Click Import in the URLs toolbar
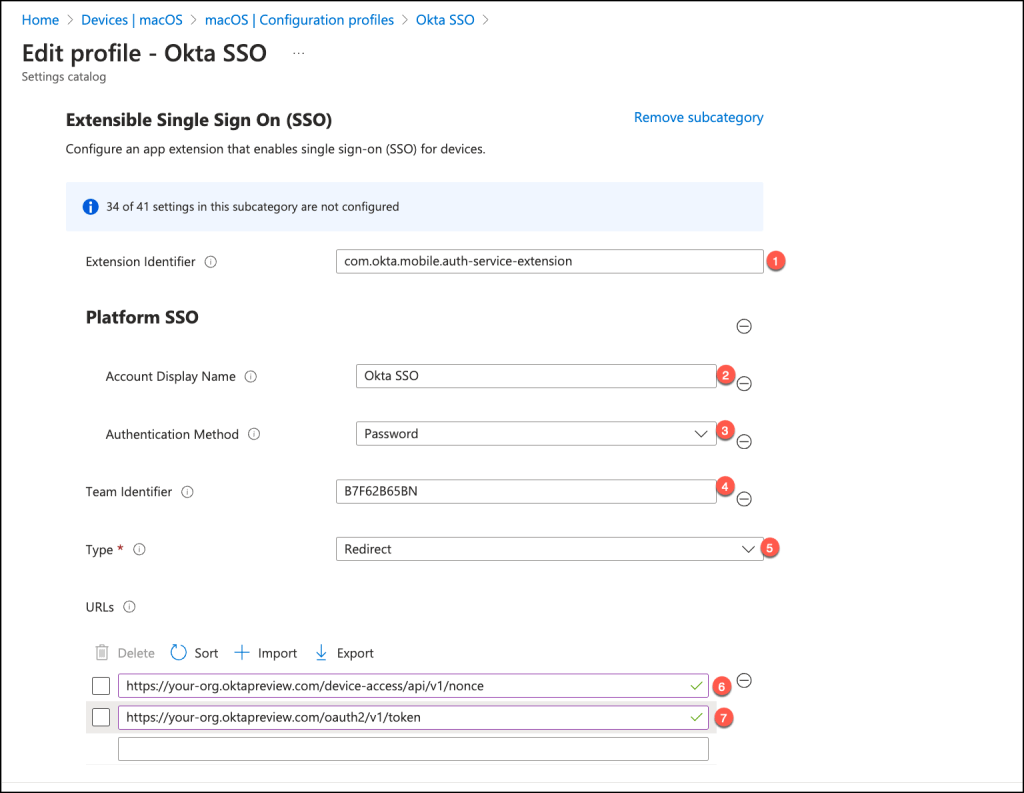The image size is (1024, 793). 266,653
